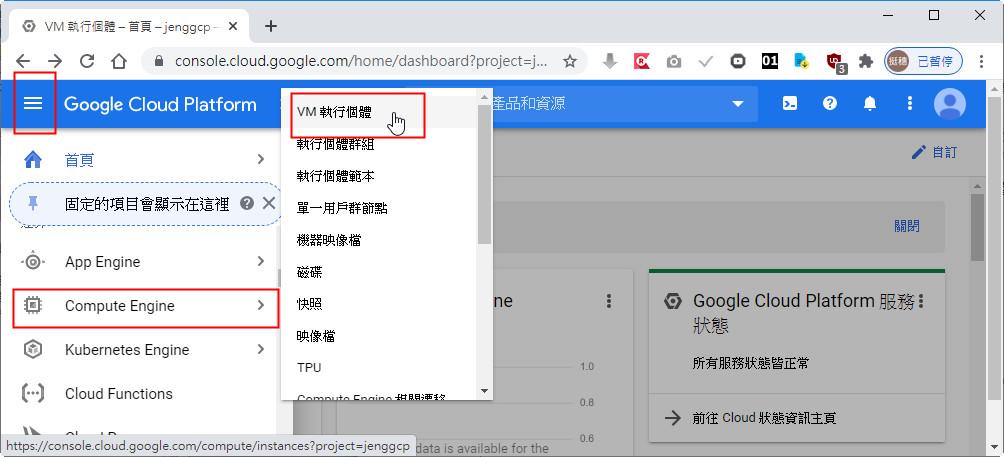Open the help question mark menu
This screenshot has height=457, width=1004.
[x=830, y=103]
